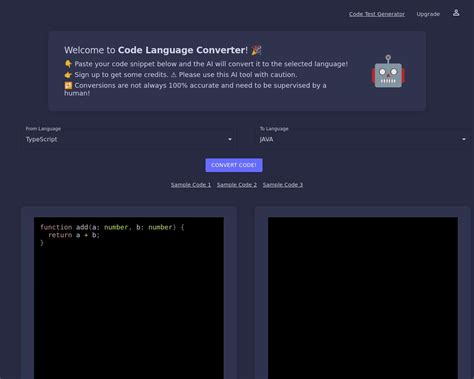Click the Upgrade link
This screenshot has width=474, height=379.
[x=428, y=14]
